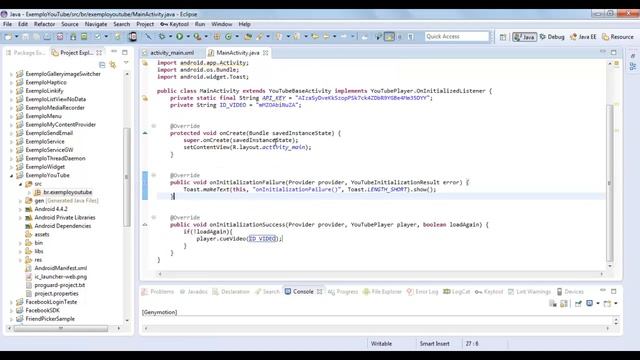Viewport: 640px width, 360px height.
Task: Click the Genymotion red device icon
Action: tap(133, 37)
